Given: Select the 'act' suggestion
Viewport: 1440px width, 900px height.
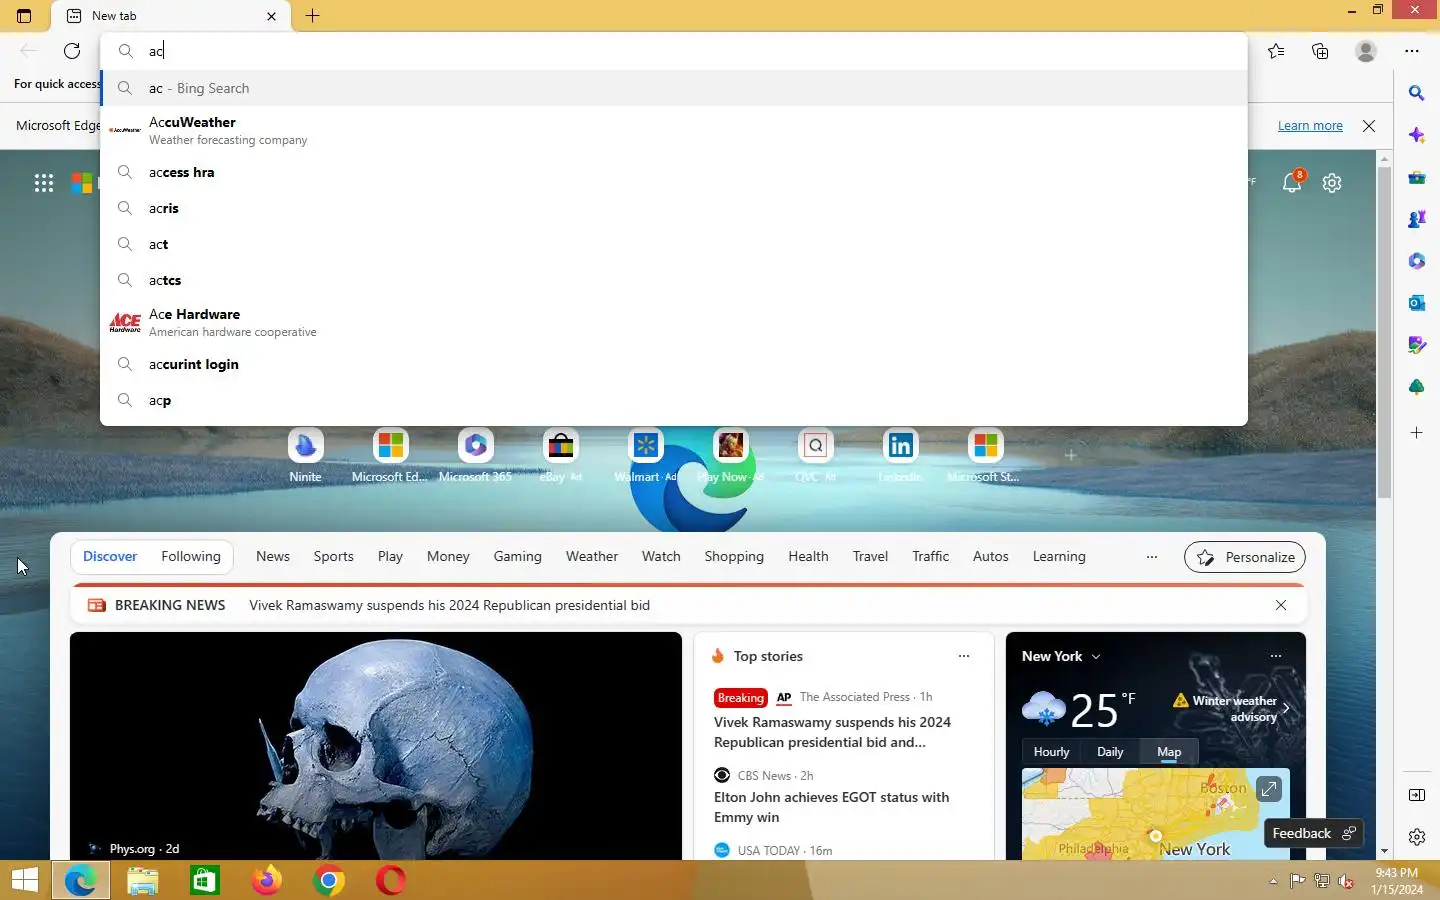Looking at the screenshot, I should pos(674,244).
